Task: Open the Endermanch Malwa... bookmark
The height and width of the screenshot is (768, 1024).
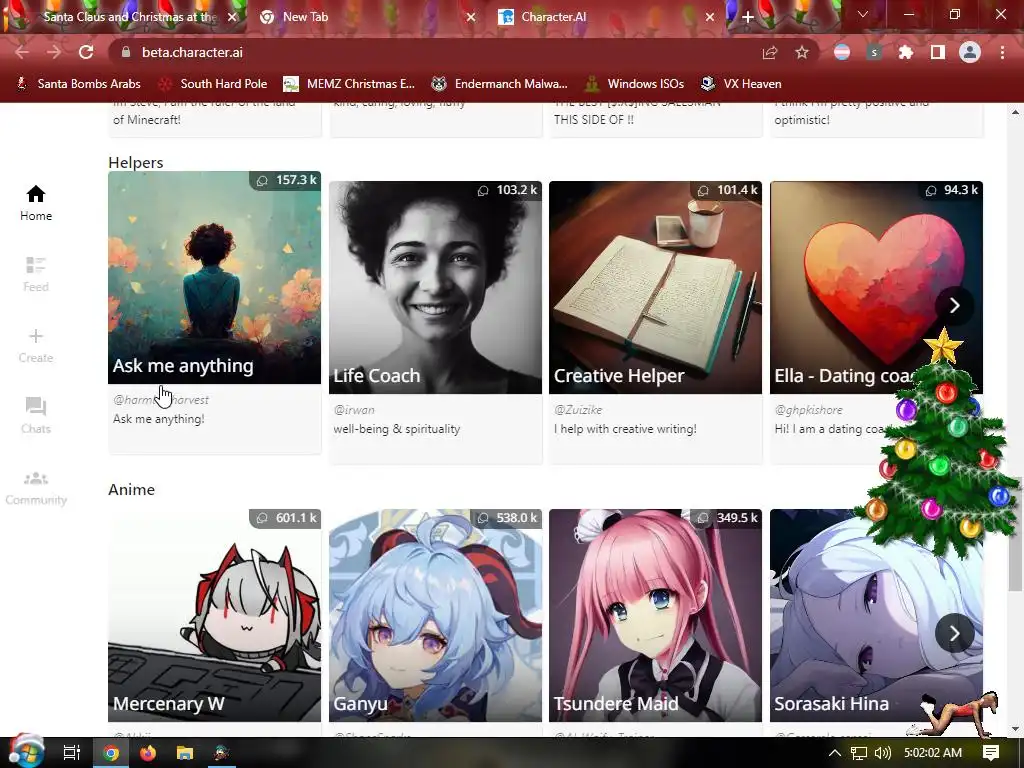Action: click(500, 84)
